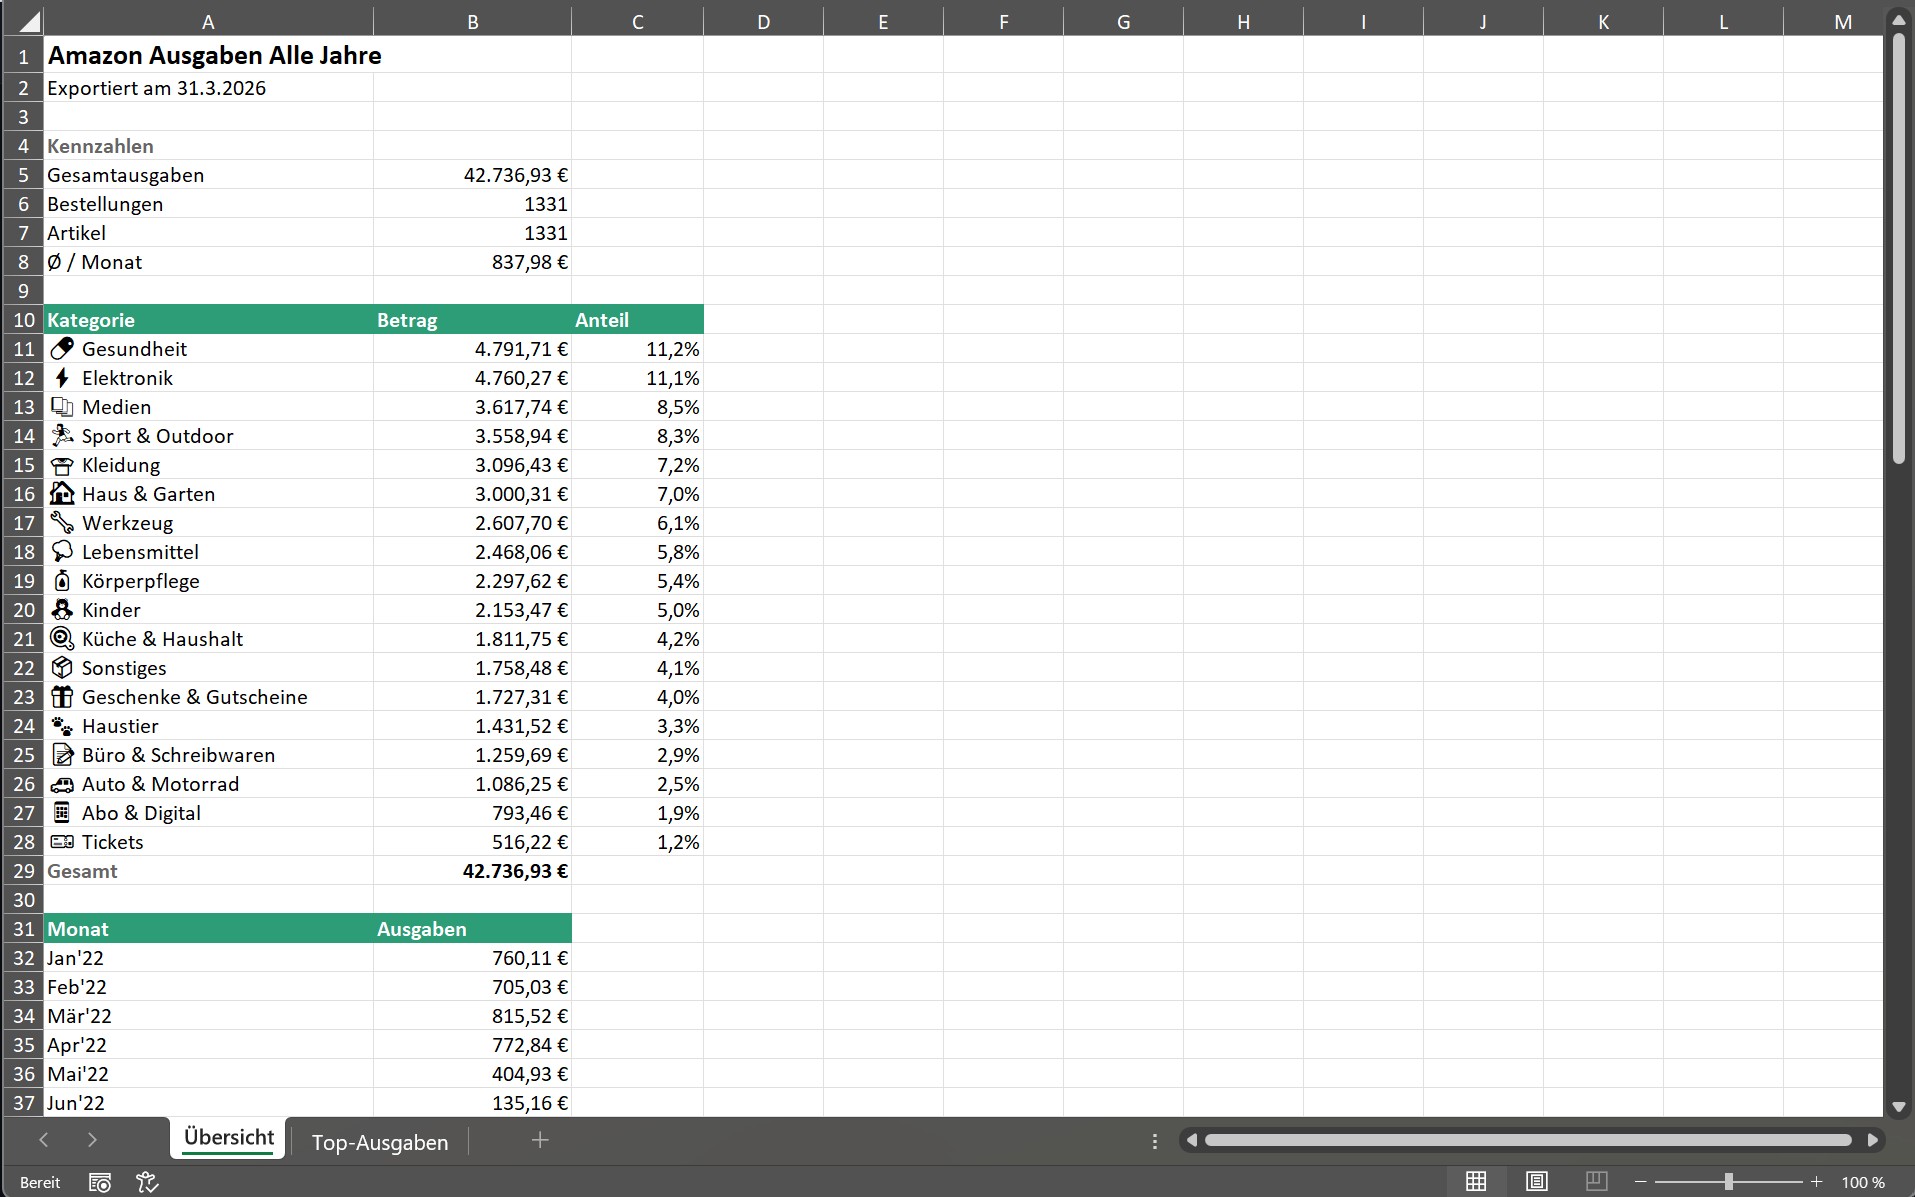
Task: Select row 10 header
Action: coord(23,320)
